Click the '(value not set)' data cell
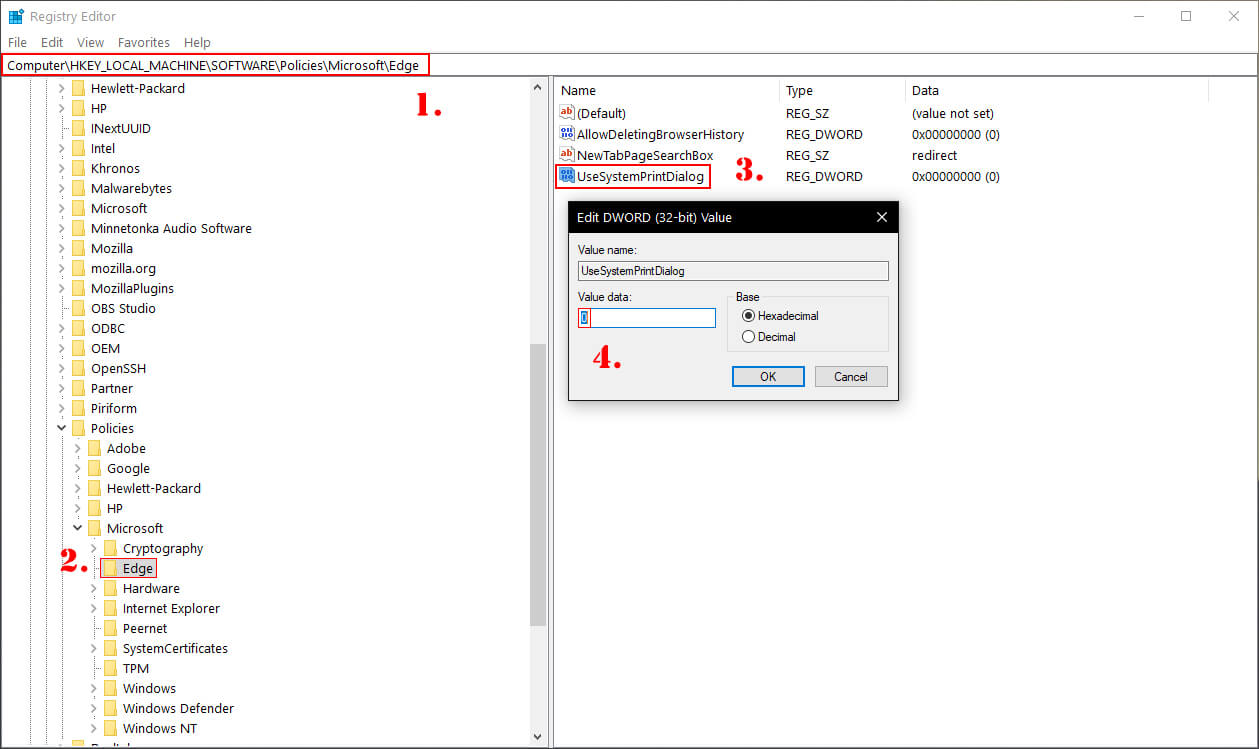This screenshot has height=749, width=1259. click(952, 113)
